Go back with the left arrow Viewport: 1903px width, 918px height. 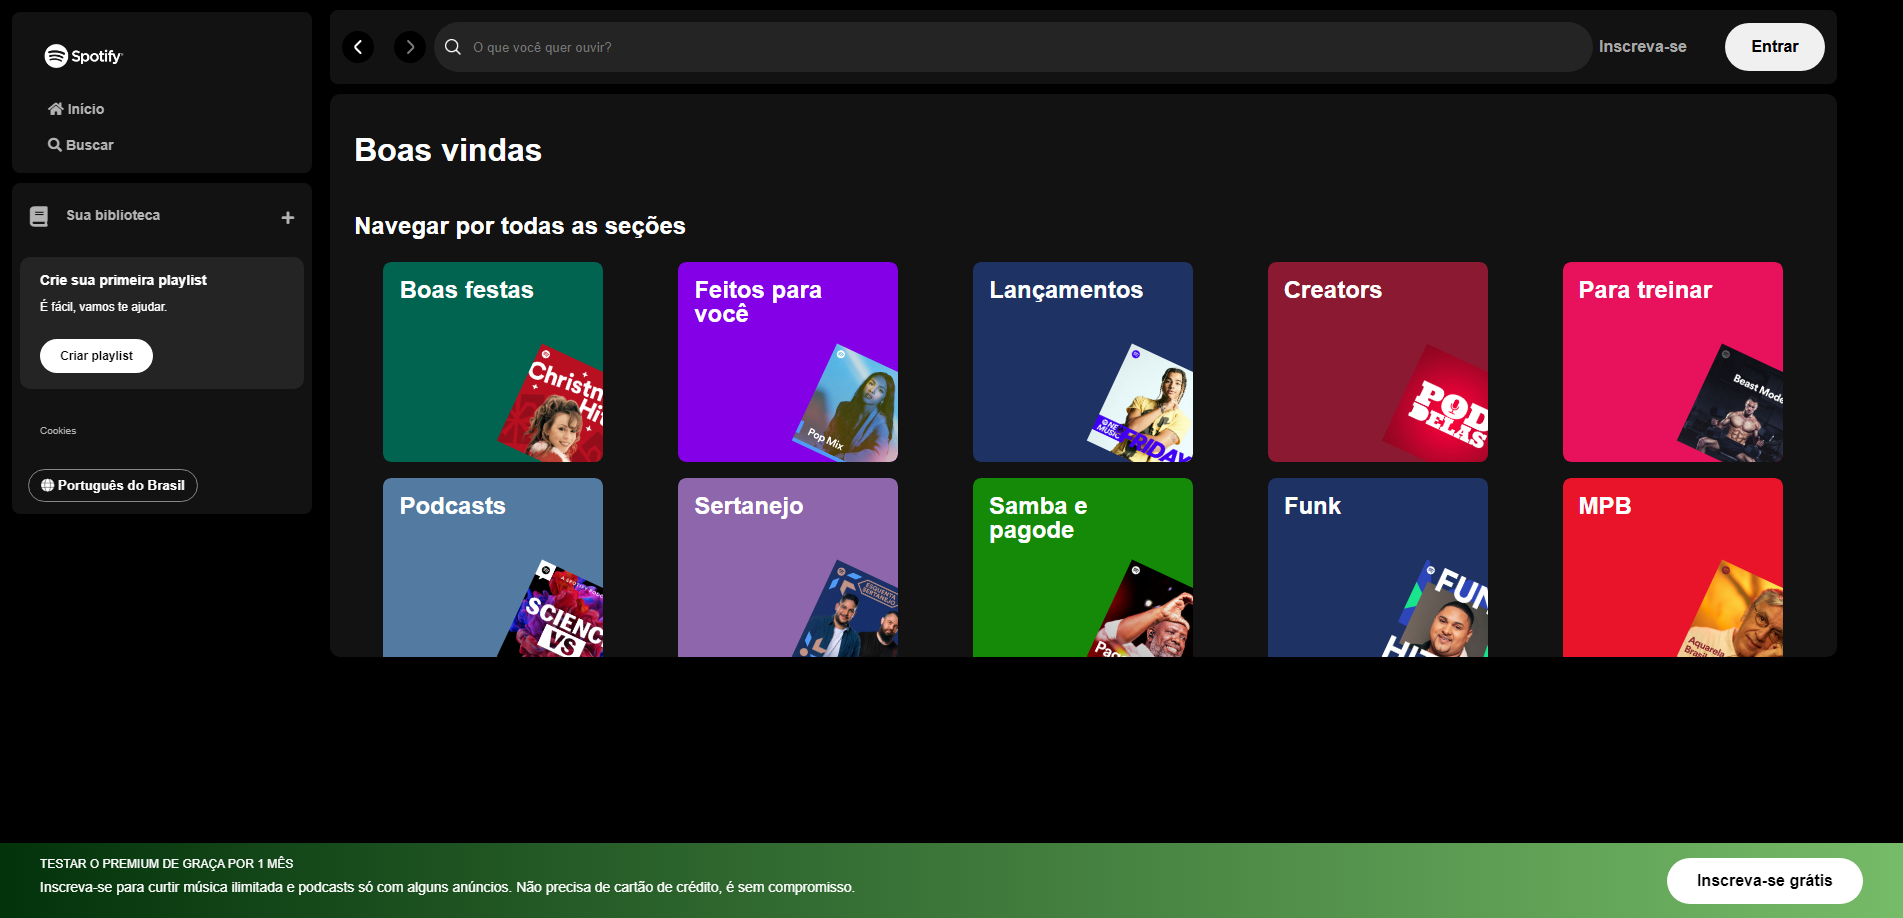[358, 47]
